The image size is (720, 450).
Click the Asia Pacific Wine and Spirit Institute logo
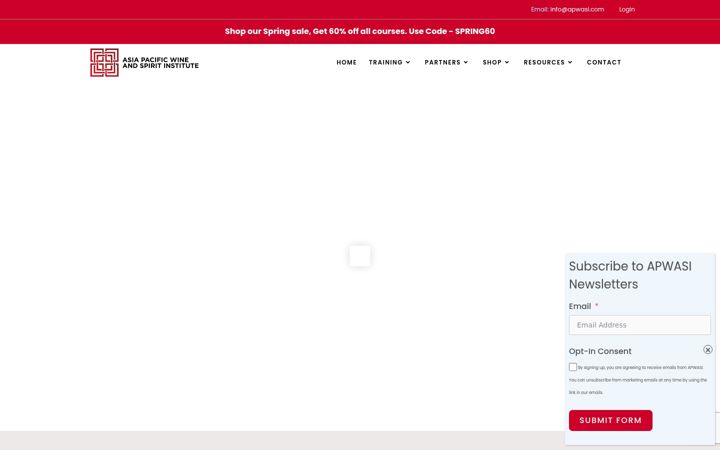coord(144,62)
